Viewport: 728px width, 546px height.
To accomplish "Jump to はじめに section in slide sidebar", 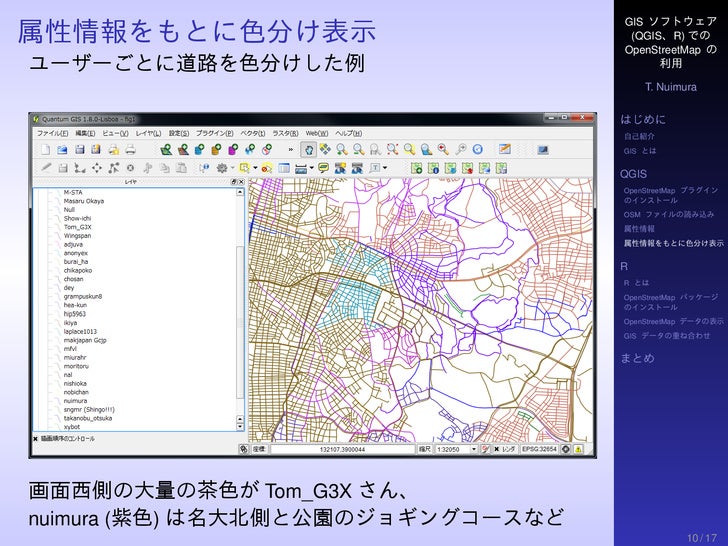I will tap(643, 120).
